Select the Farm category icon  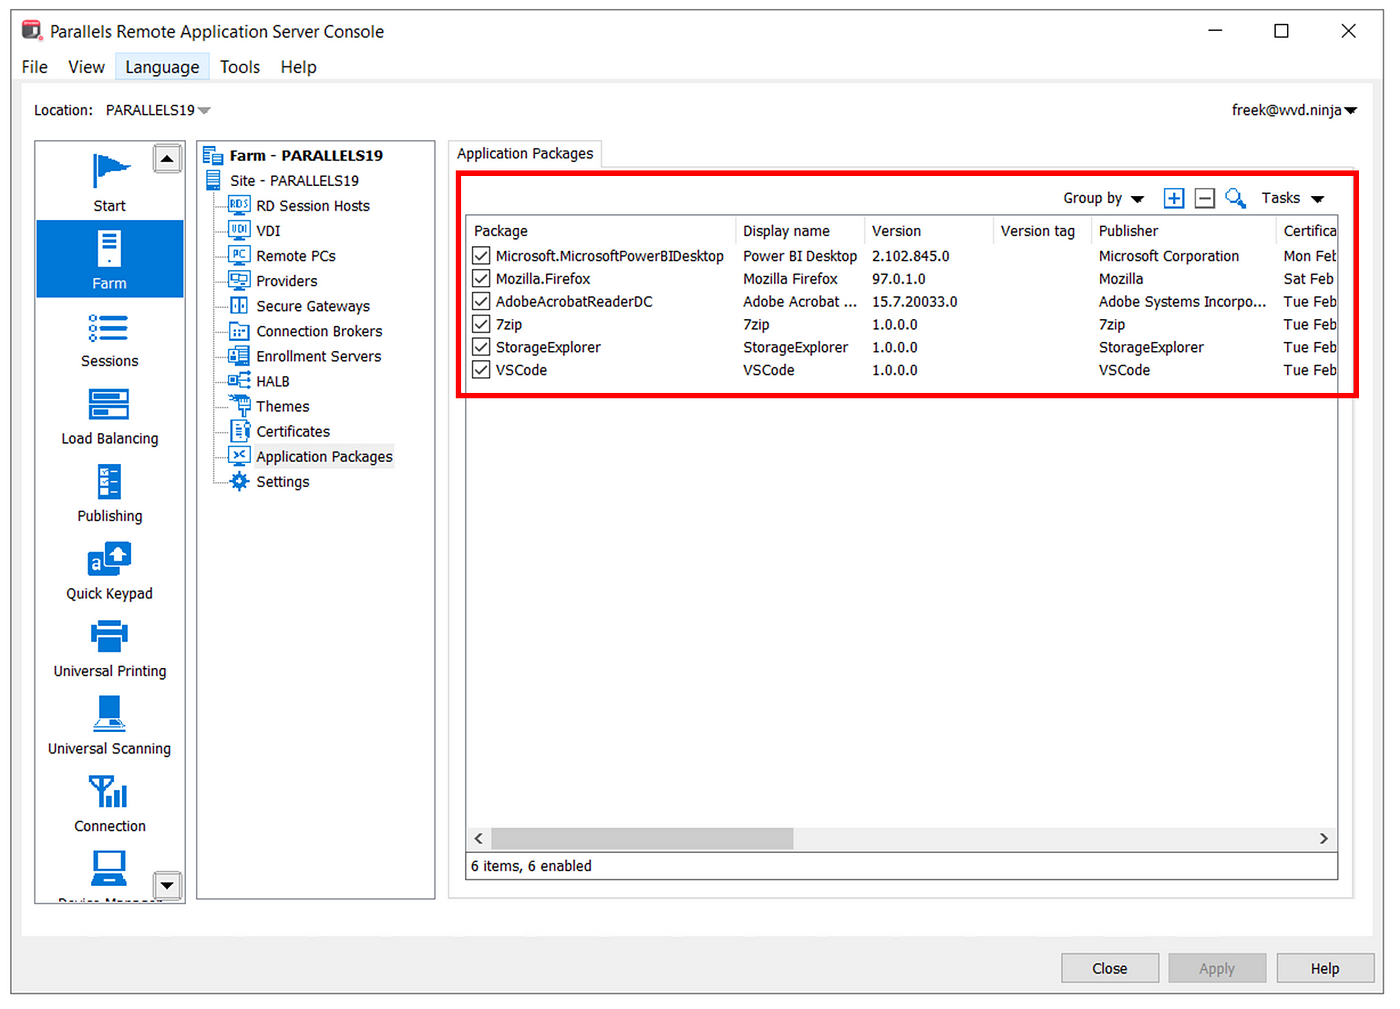coord(109,248)
